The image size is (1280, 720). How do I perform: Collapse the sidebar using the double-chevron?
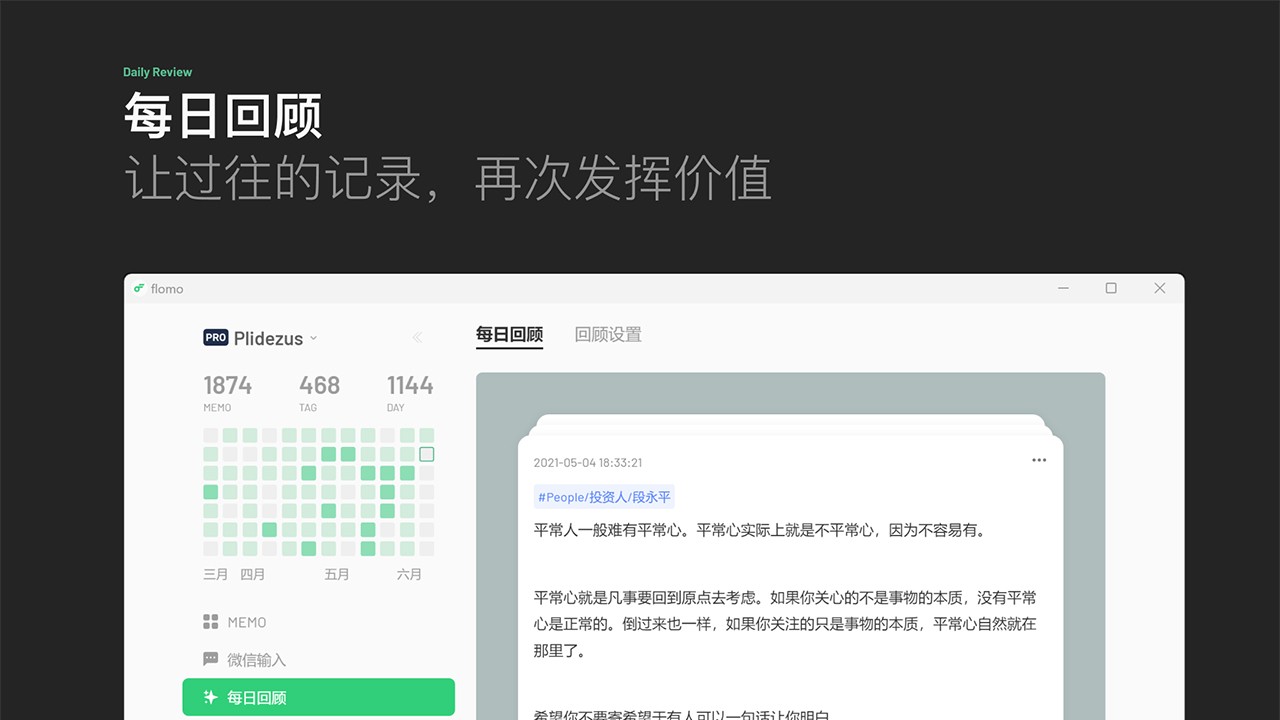click(418, 337)
